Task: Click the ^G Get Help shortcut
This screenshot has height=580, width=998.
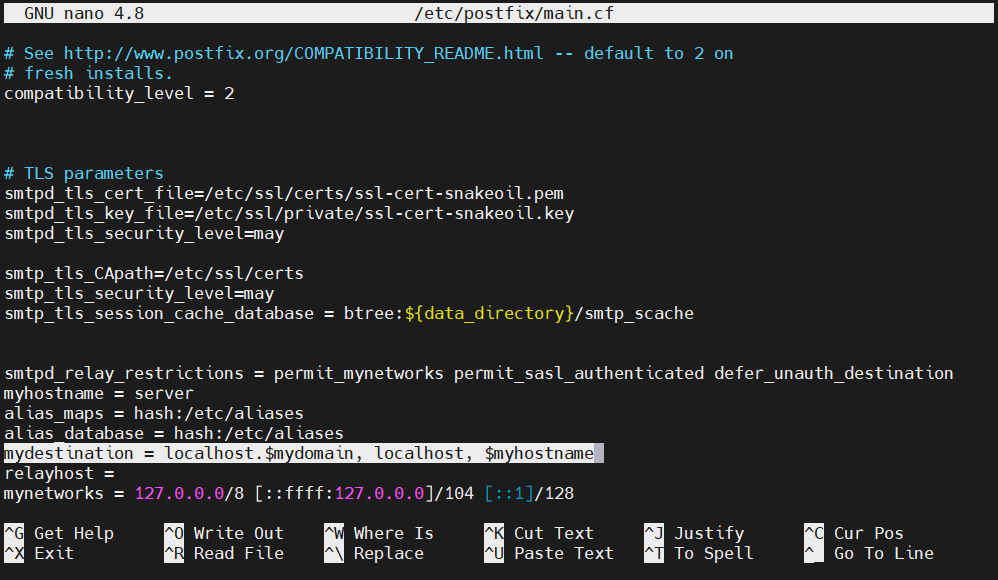Action: pos(59,533)
